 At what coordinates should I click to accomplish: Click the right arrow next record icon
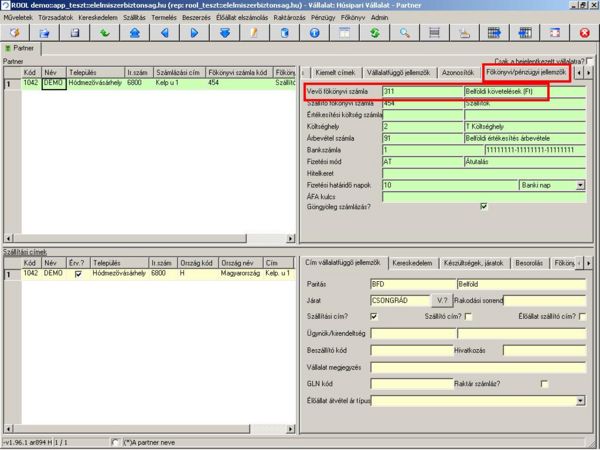195,33
